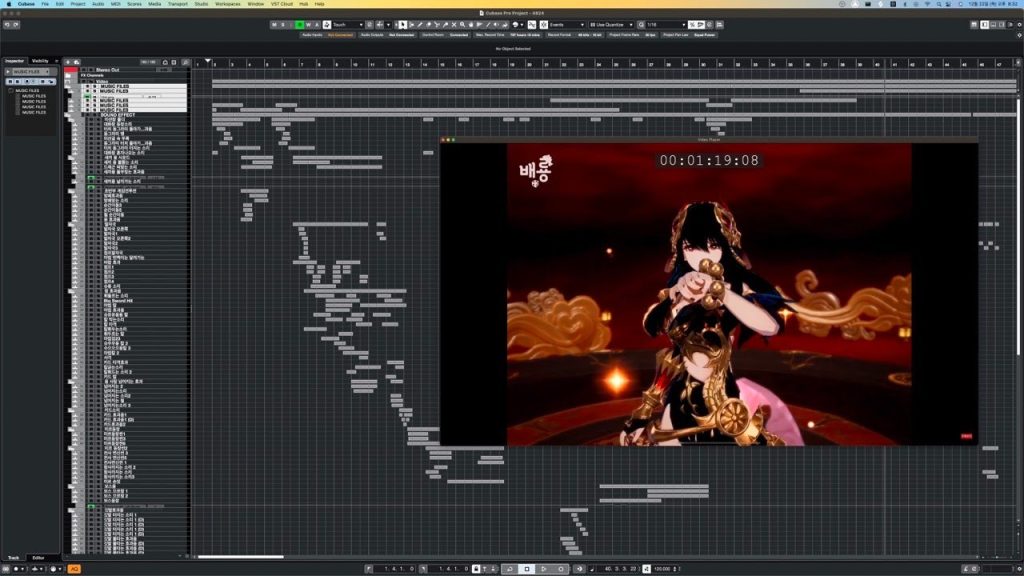Switch to the Inspector tab
This screenshot has height=576, width=1024.
click(14, 61)
